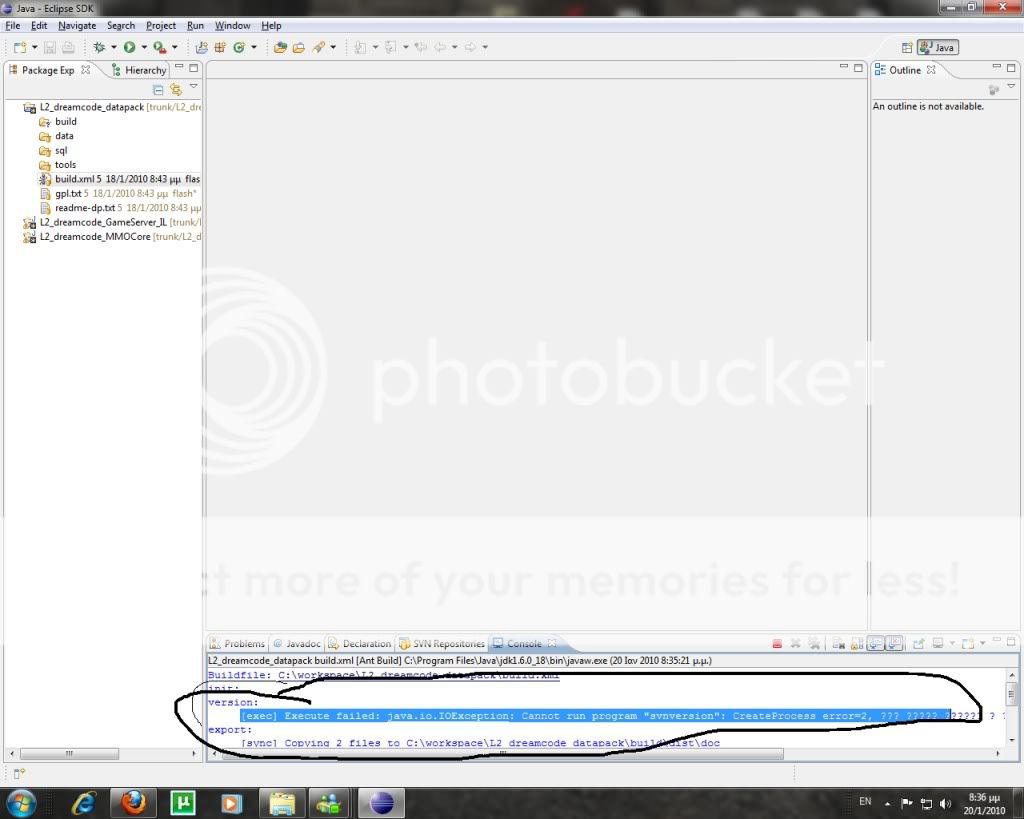Click the Clear Console icon
Screen dimensions: 1024x819
(x=840, y=644)
